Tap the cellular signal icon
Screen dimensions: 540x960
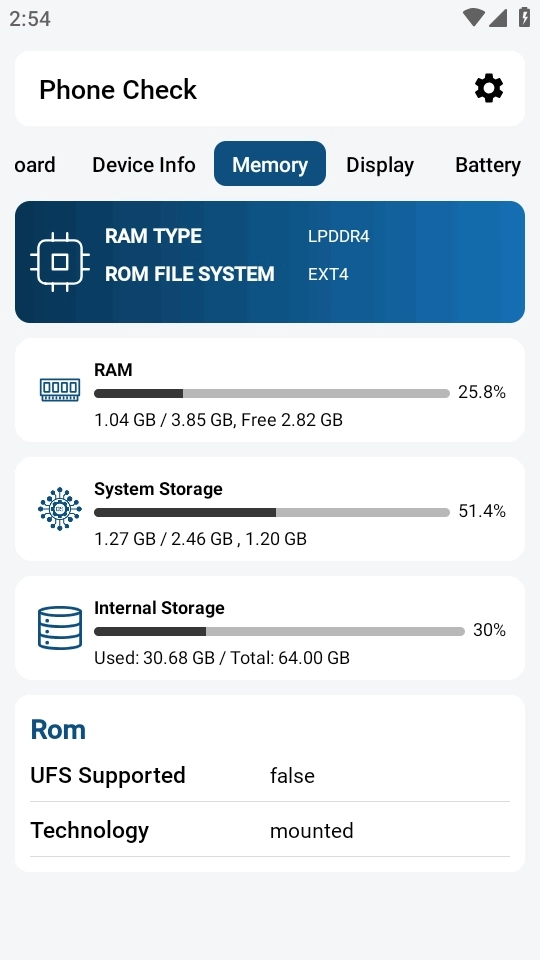pos(498,18)
